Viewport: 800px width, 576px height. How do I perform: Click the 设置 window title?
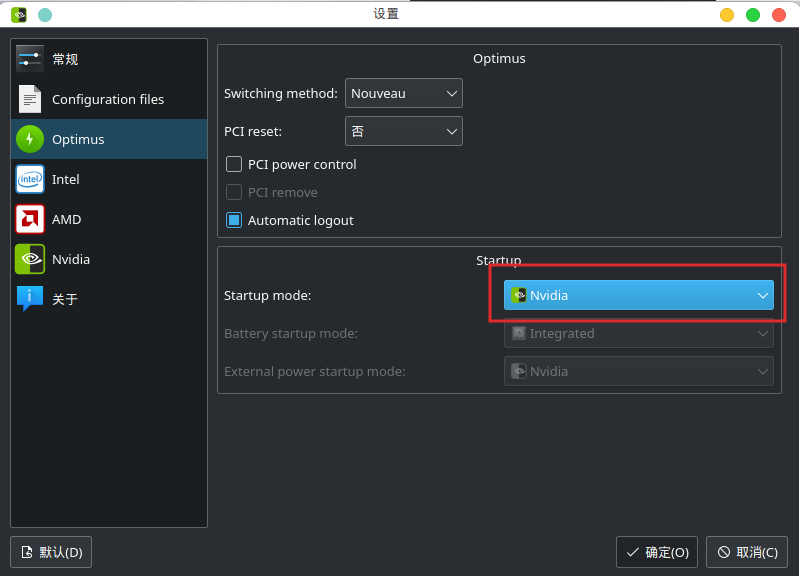coord(386,14)
